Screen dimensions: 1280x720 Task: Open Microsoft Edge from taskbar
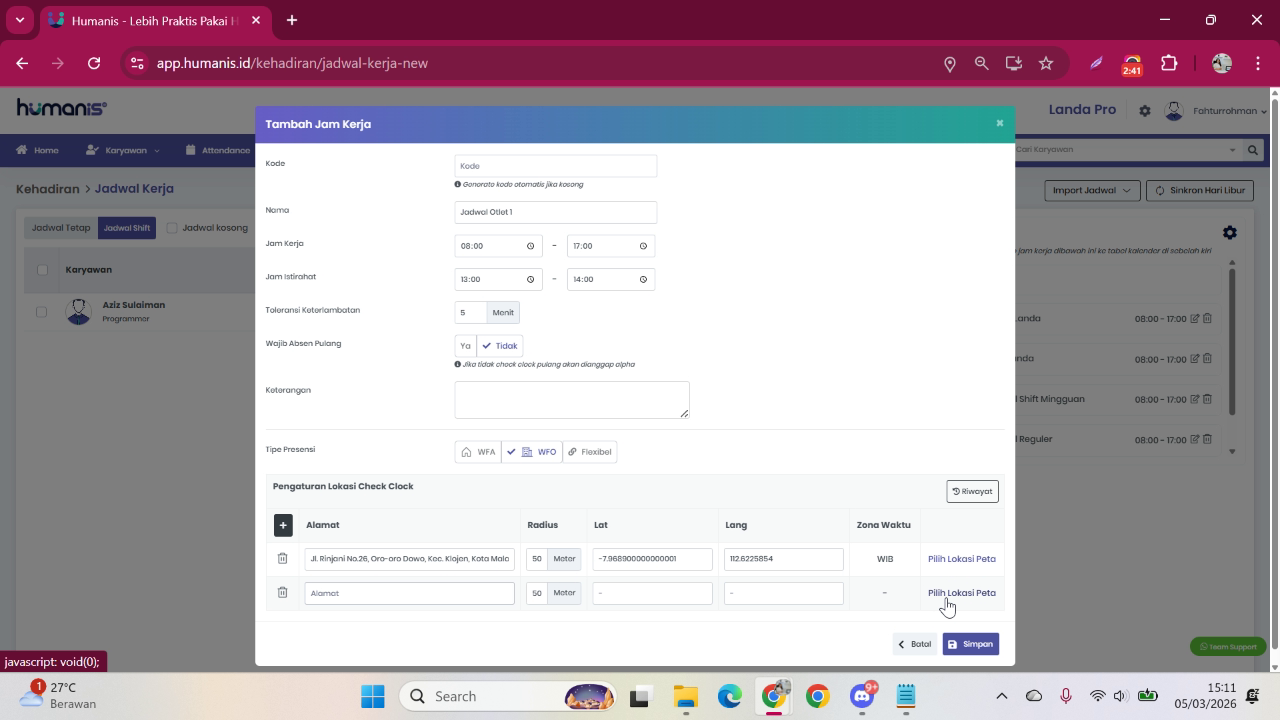[x=729, y=696]
